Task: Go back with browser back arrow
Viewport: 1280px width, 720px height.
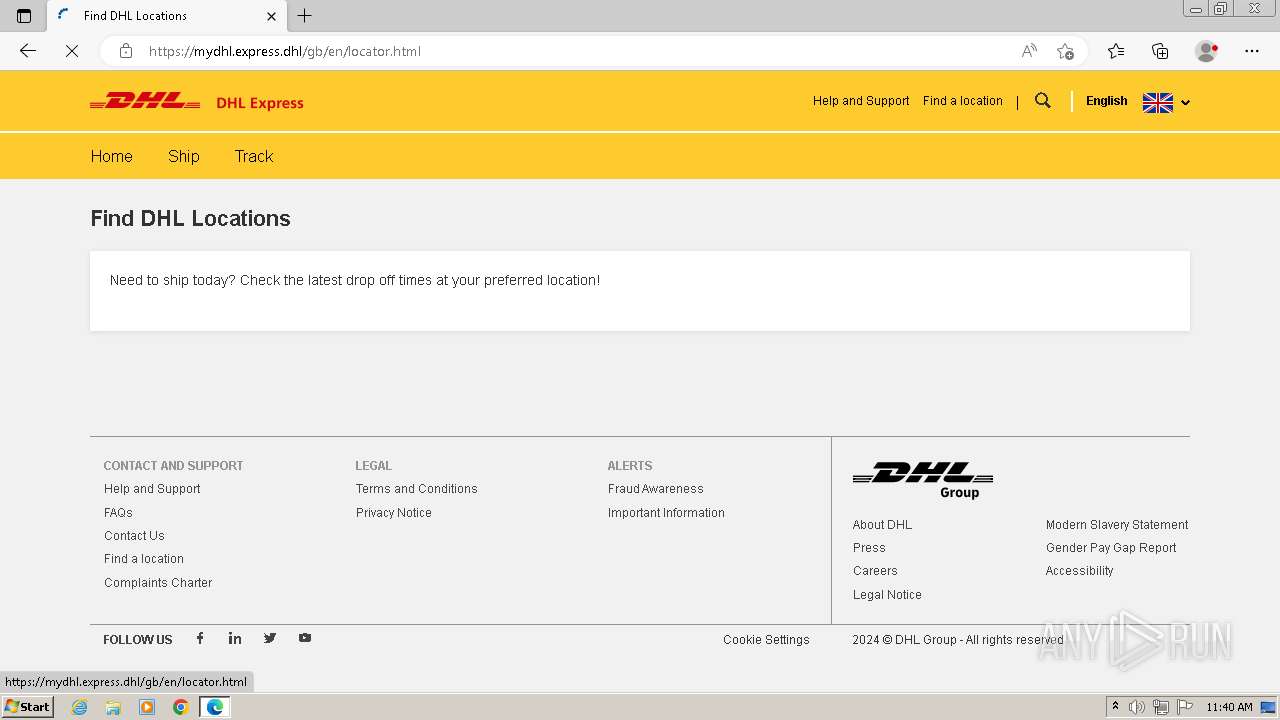Action: (x=28, y=51)
